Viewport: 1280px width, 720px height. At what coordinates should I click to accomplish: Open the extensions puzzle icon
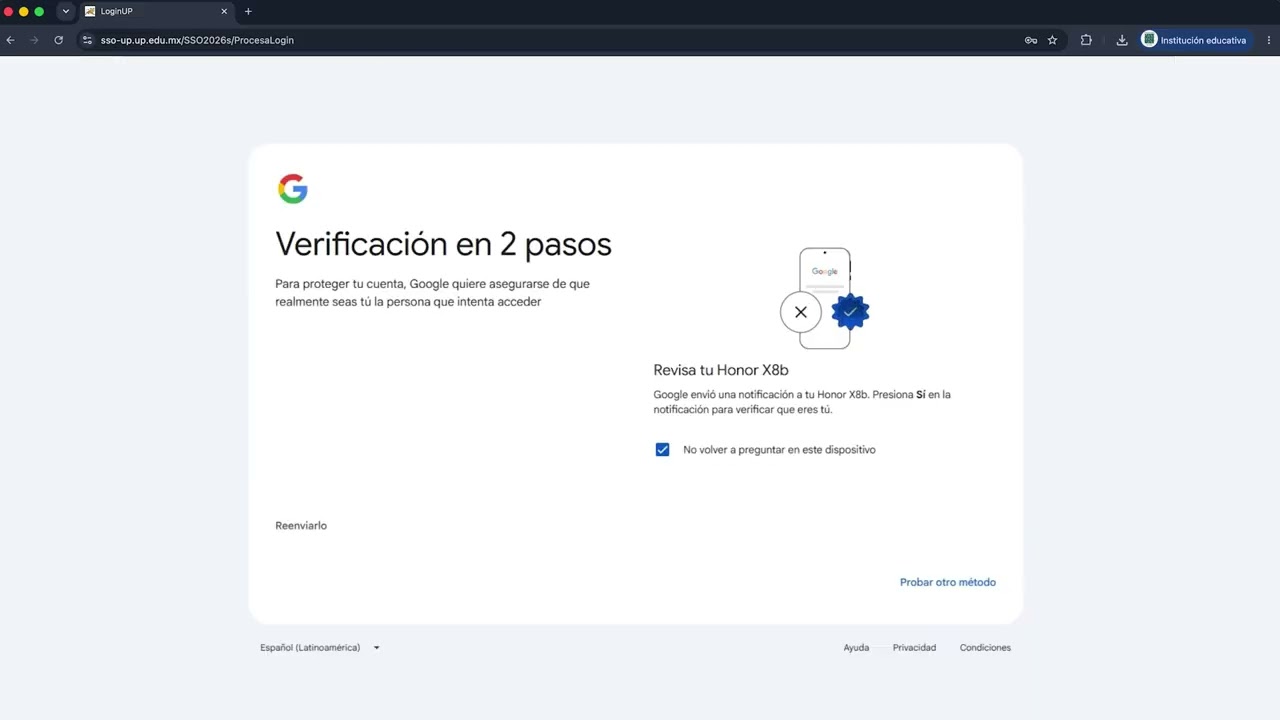coord(1086,40)
